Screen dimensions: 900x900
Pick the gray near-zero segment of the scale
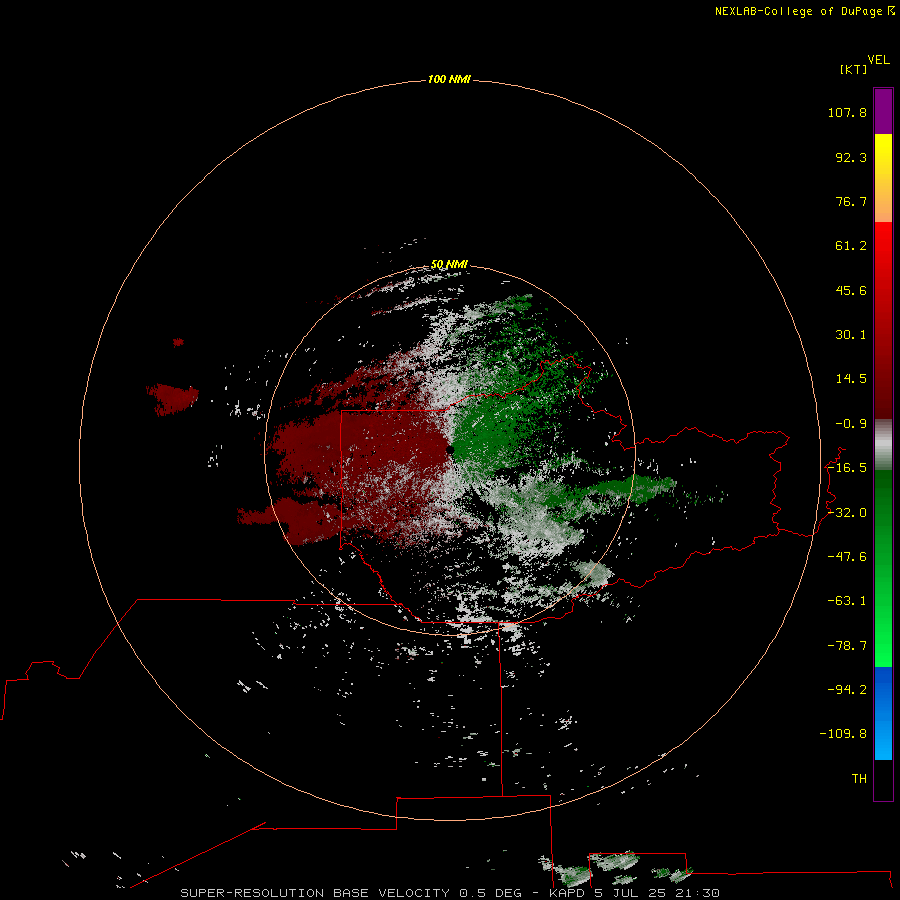click(x=883, y=445)
